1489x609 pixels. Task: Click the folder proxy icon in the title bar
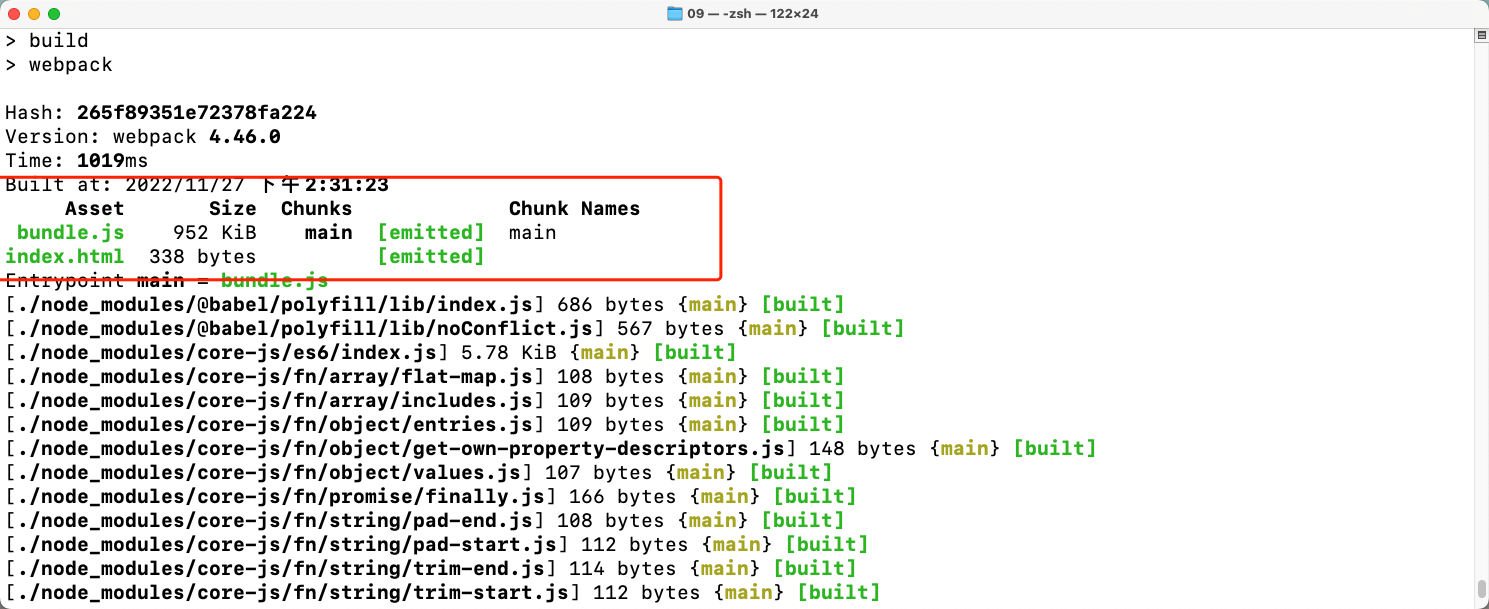tap(675, 14)
